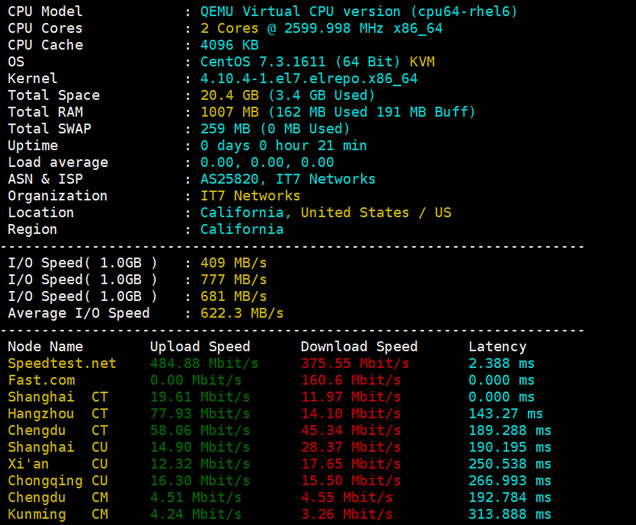Click the Speedtest.net upload '484.88 Mbit/s'
Viewport: 636px width, 525px height.
pos(204,363)
